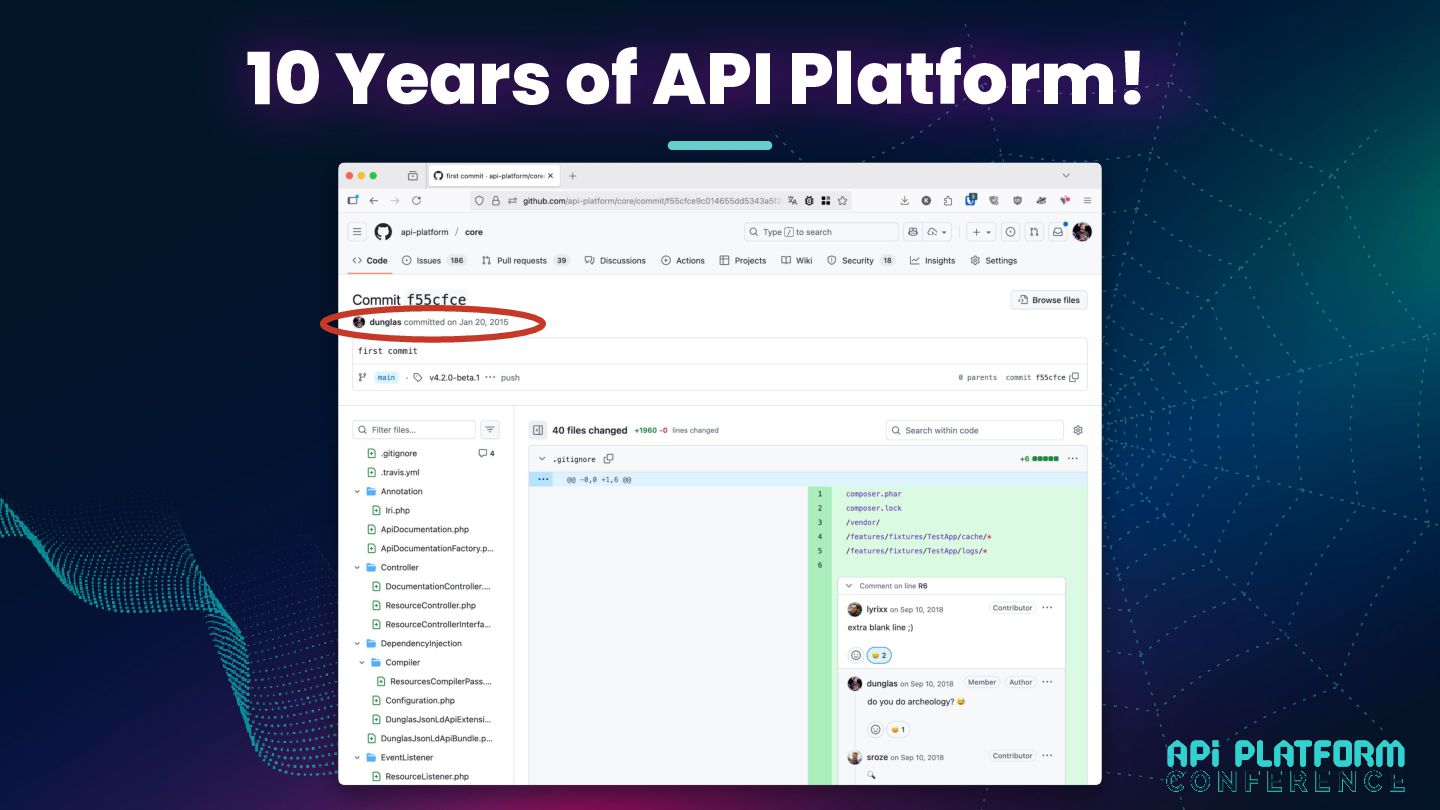Collapse the .gitignore diff section

542,459
